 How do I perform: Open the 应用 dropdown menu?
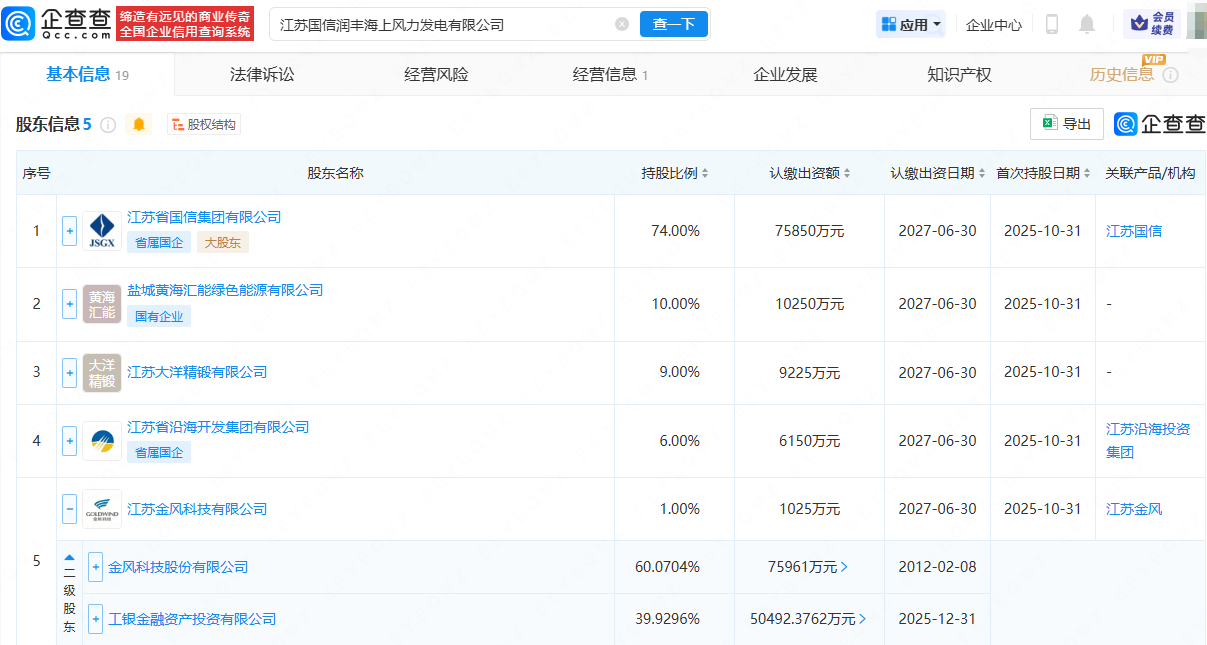[910, 24]
